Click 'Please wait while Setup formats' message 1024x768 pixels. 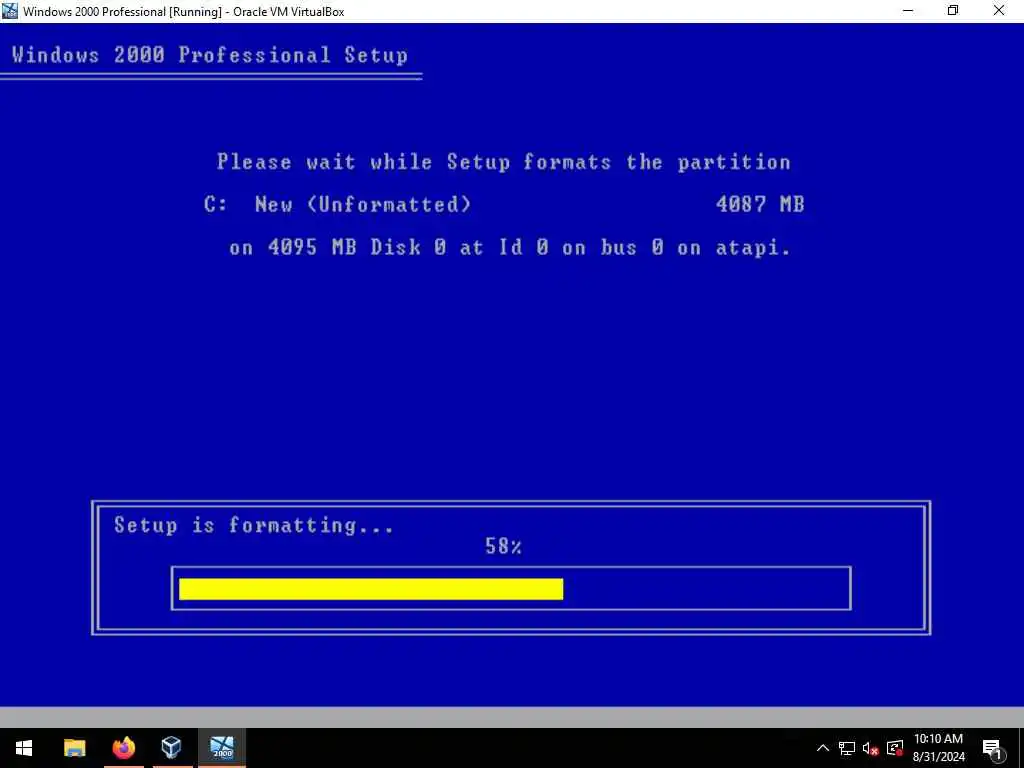(x=504, y=162)
